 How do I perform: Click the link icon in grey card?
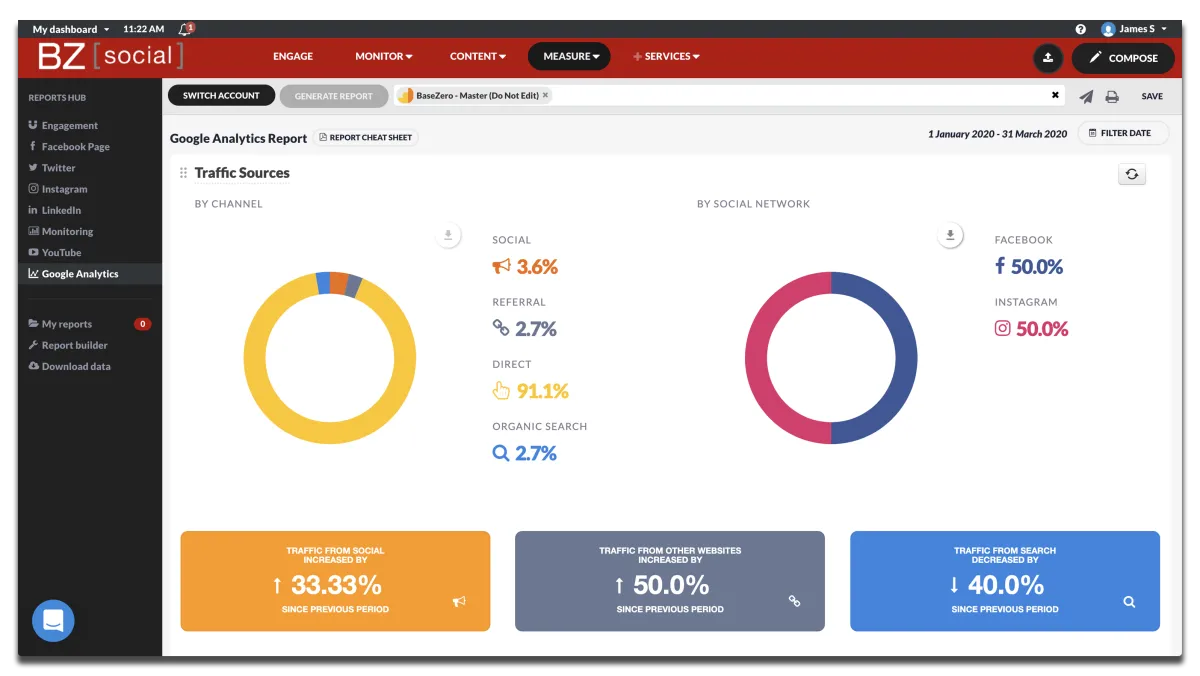[x=794, y=602]
